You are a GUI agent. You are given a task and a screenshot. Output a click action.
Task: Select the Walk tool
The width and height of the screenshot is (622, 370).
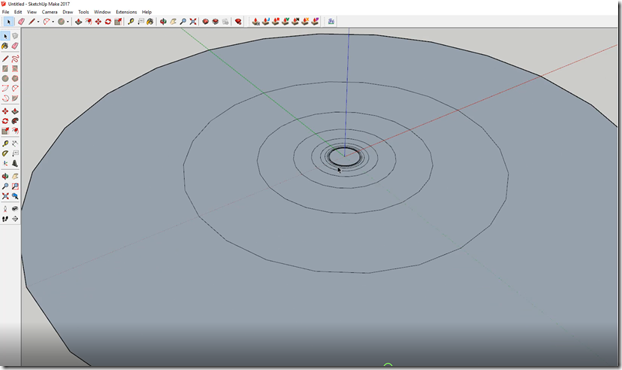click(5, 219)
